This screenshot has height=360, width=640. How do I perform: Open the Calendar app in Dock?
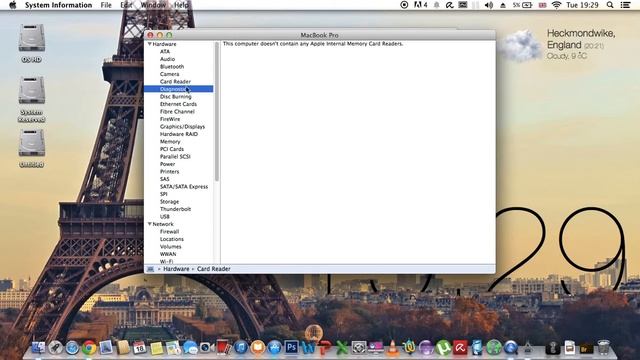point(140,348)
